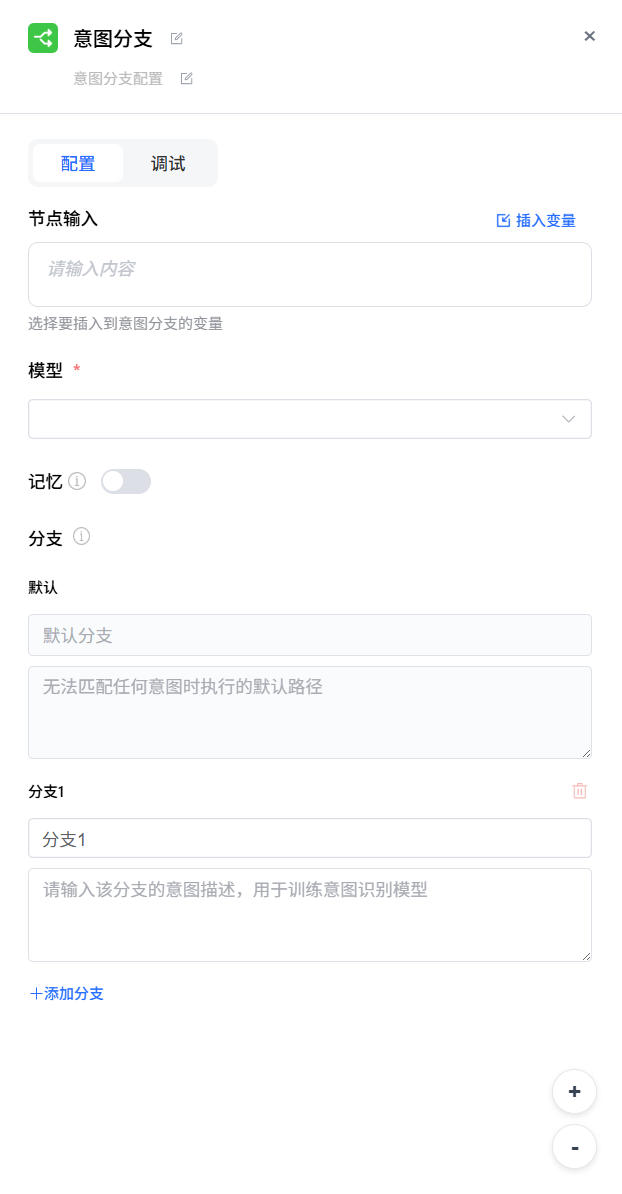Click the 分支1 intent description textarea
The height and width of the screenshot is (1194, 622).
tap(310, 915)
